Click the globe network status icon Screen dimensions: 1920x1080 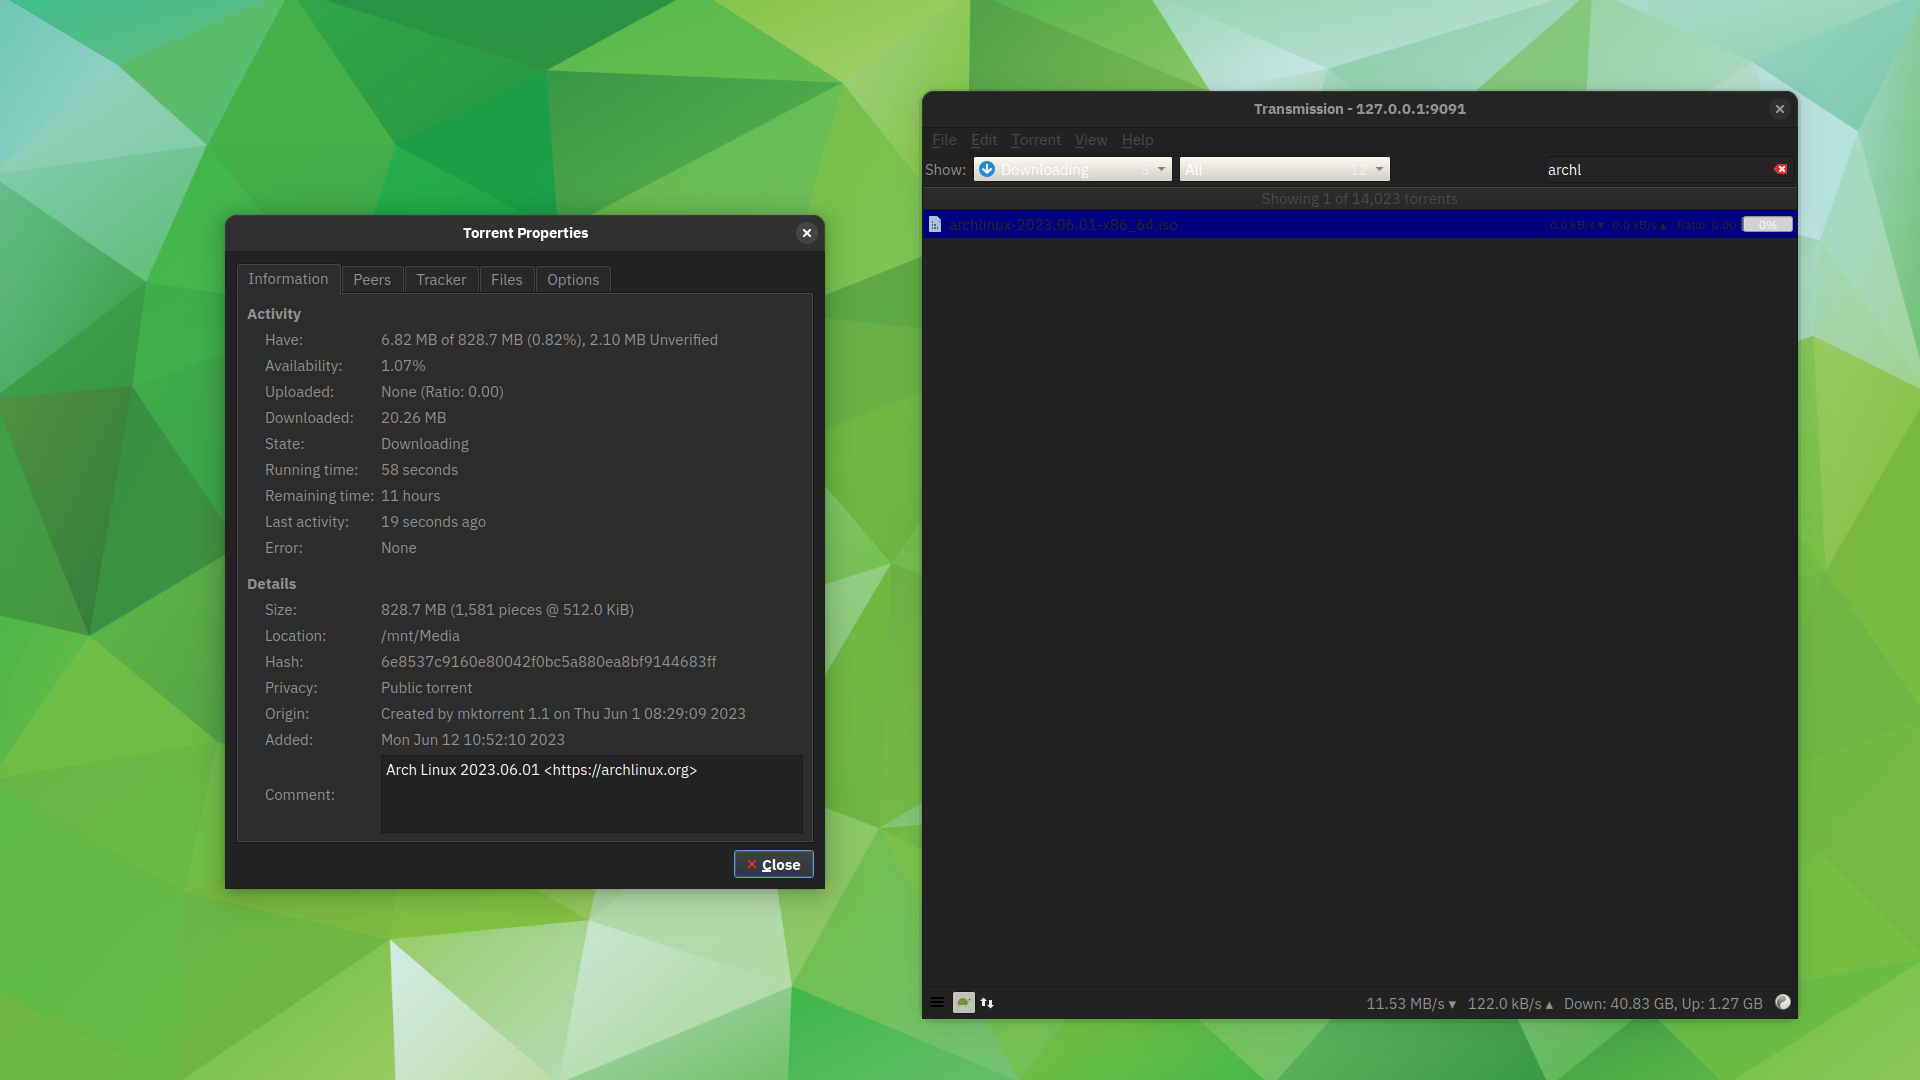click(x=1783, y=1002)
